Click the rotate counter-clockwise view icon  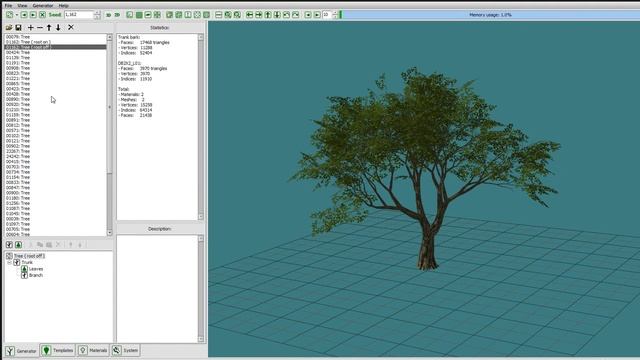(x=287, y=15)
